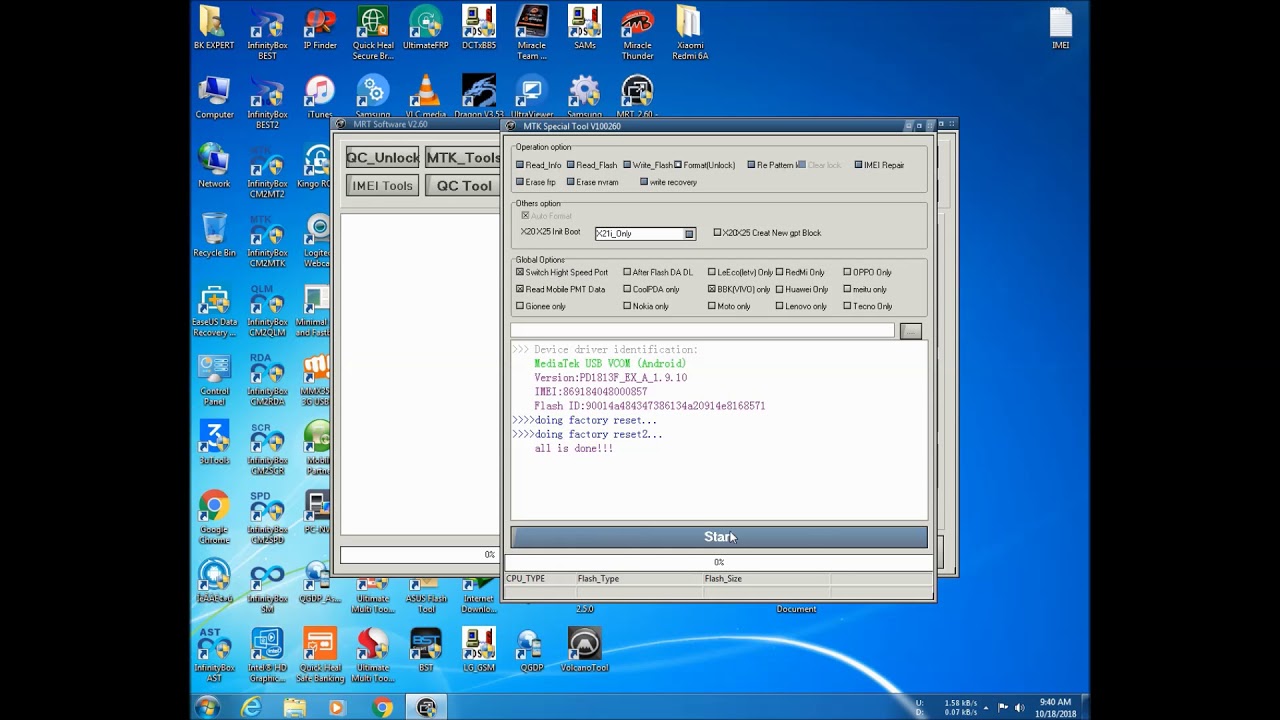Launch the VolcanoTool shortcut

[x=584, y=650]
